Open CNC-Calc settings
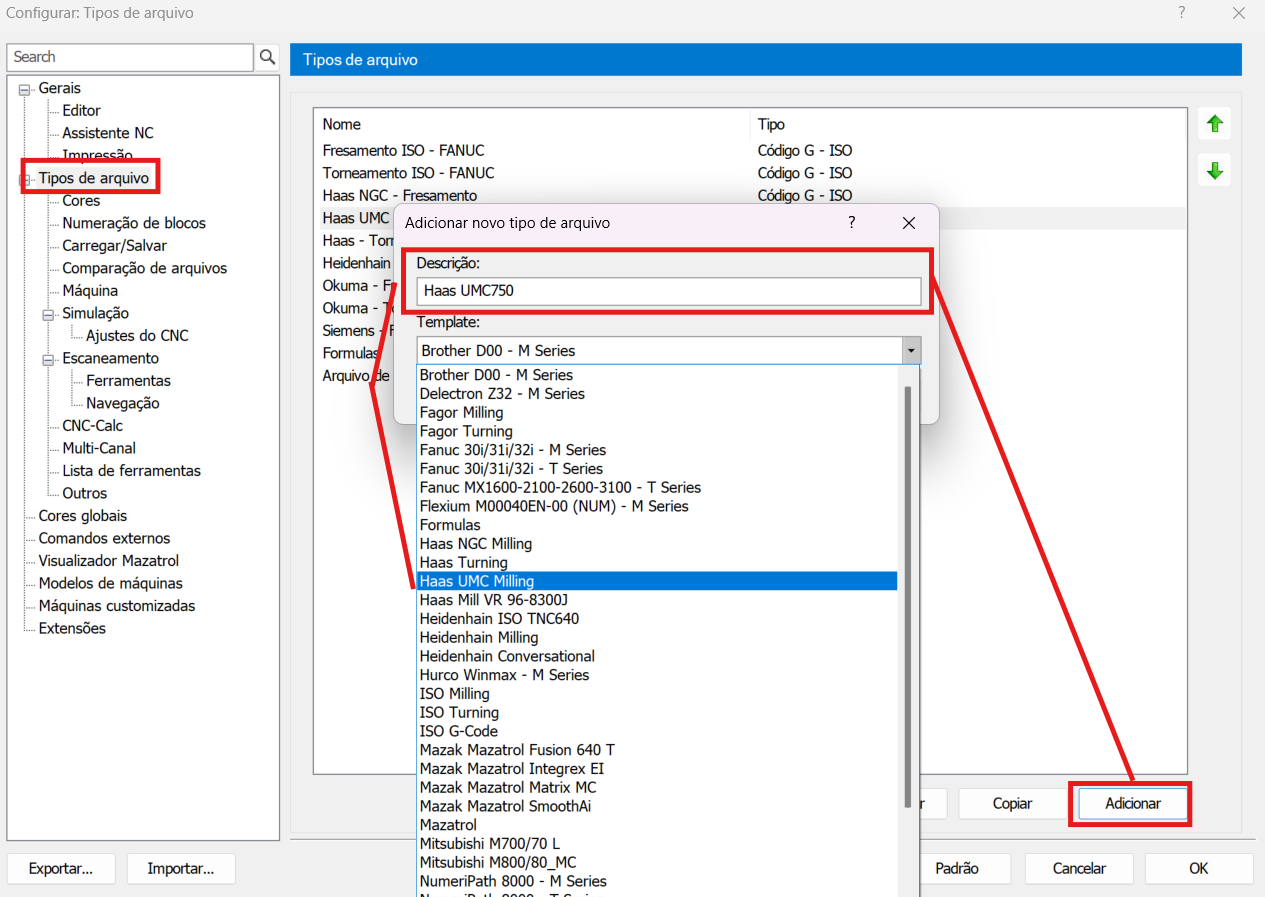The height and width of the screenshot is (897, 1265). click(x=93, y=426)
